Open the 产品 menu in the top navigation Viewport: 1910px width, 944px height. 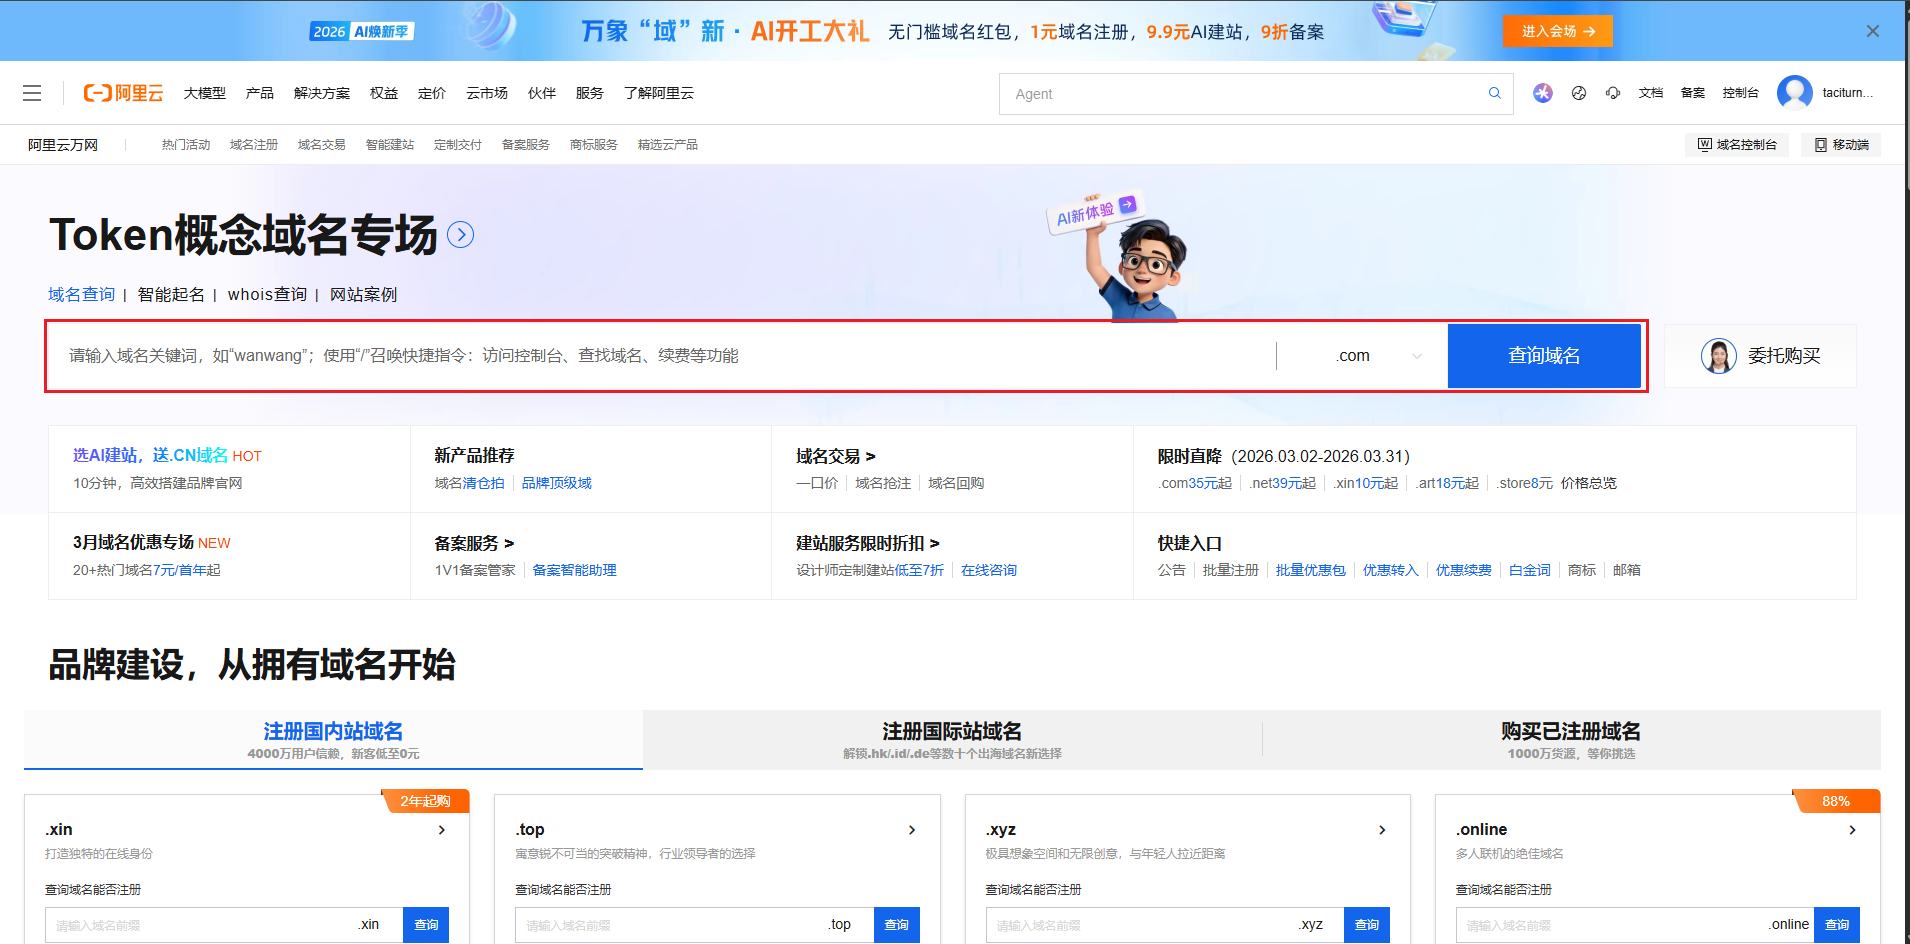click(x=260, y=93)
